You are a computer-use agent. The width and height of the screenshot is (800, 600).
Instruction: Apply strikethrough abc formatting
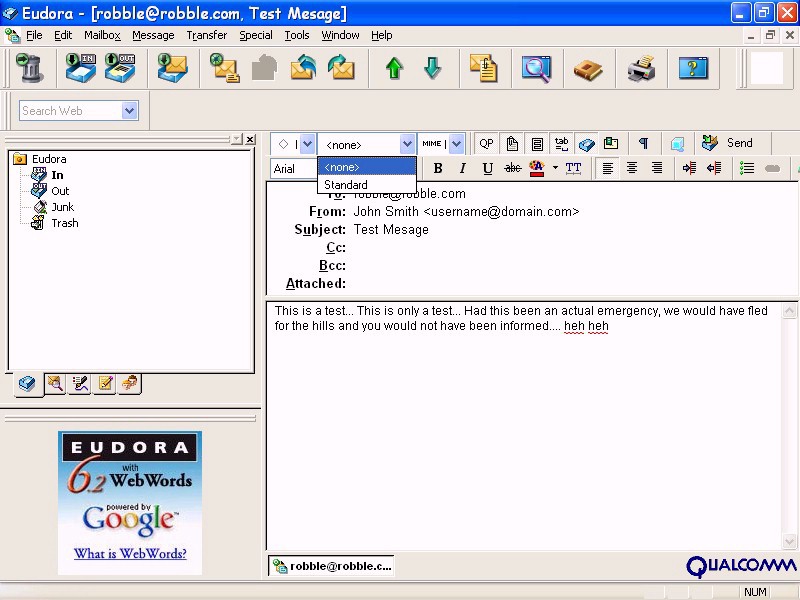(x=512, y=168)
